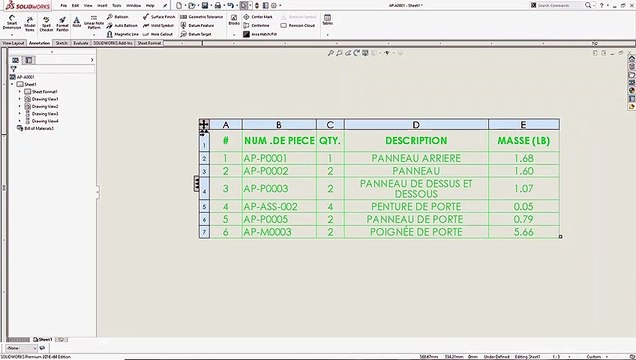Click the Select cursor tool

[x=243, y=6]
